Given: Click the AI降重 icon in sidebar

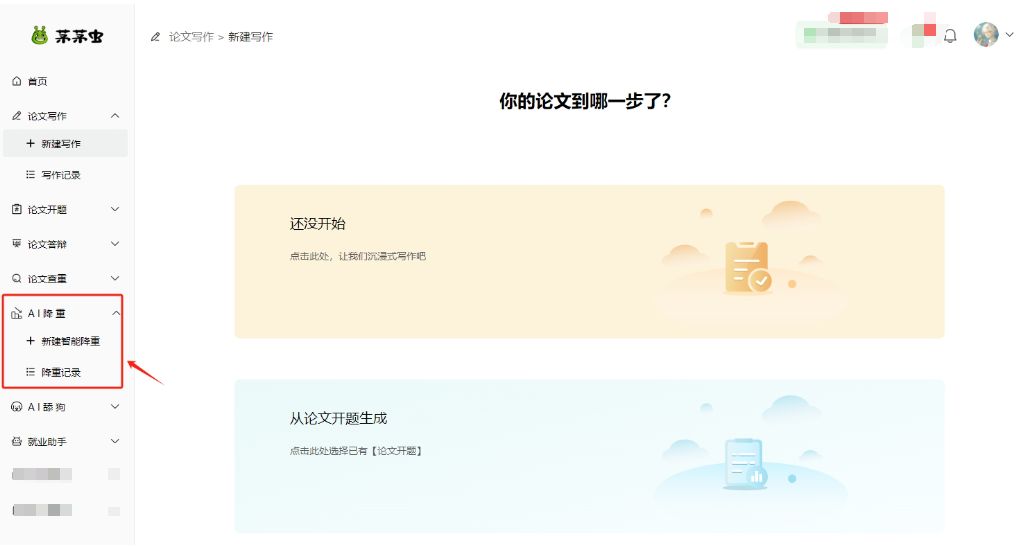Looking at the screenshot, I should 17,313.
